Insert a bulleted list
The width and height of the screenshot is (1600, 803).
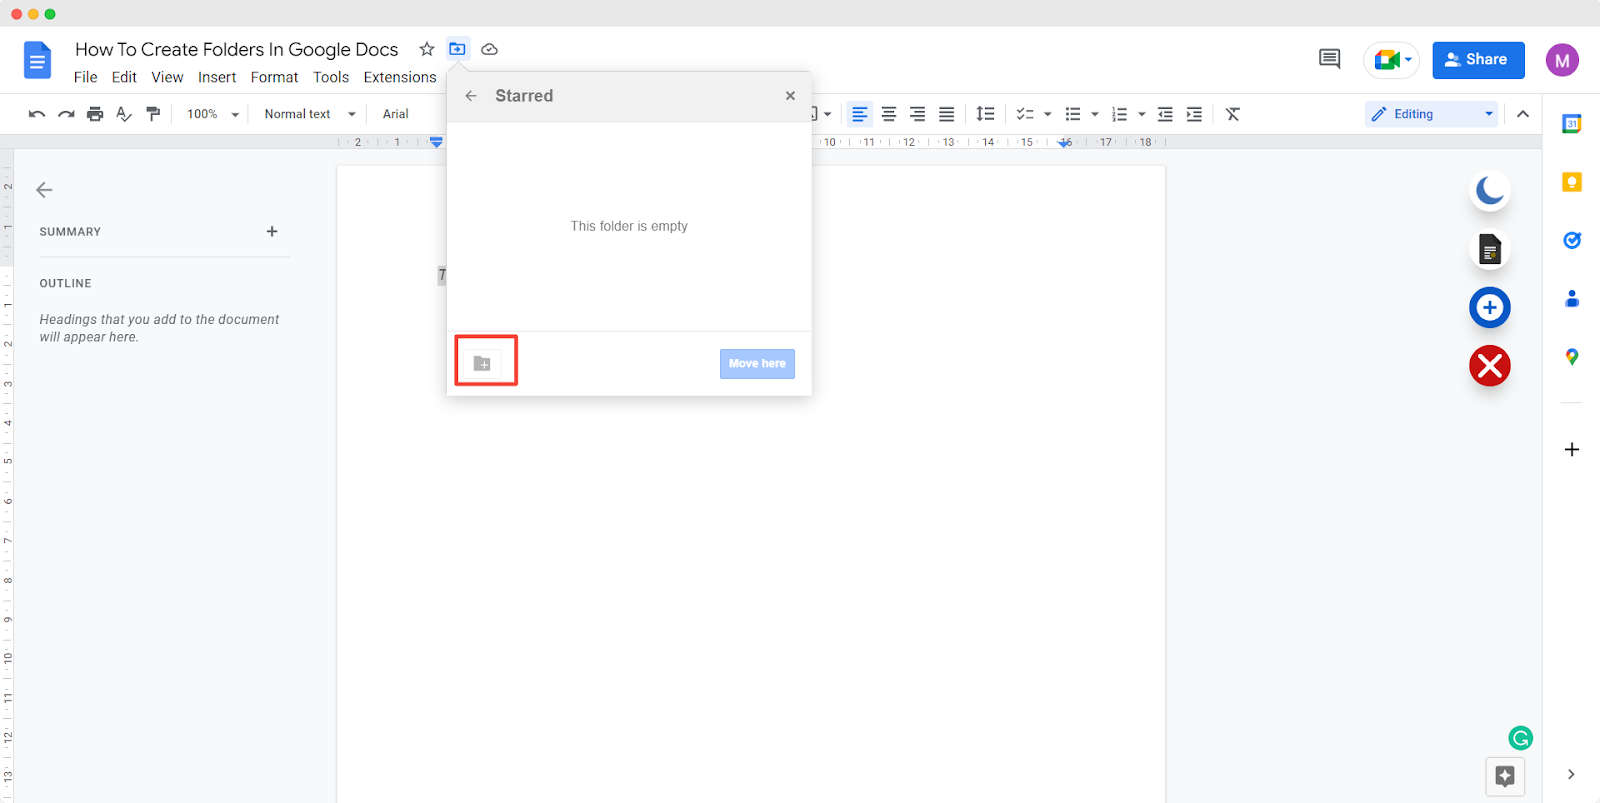point(1073,114)
